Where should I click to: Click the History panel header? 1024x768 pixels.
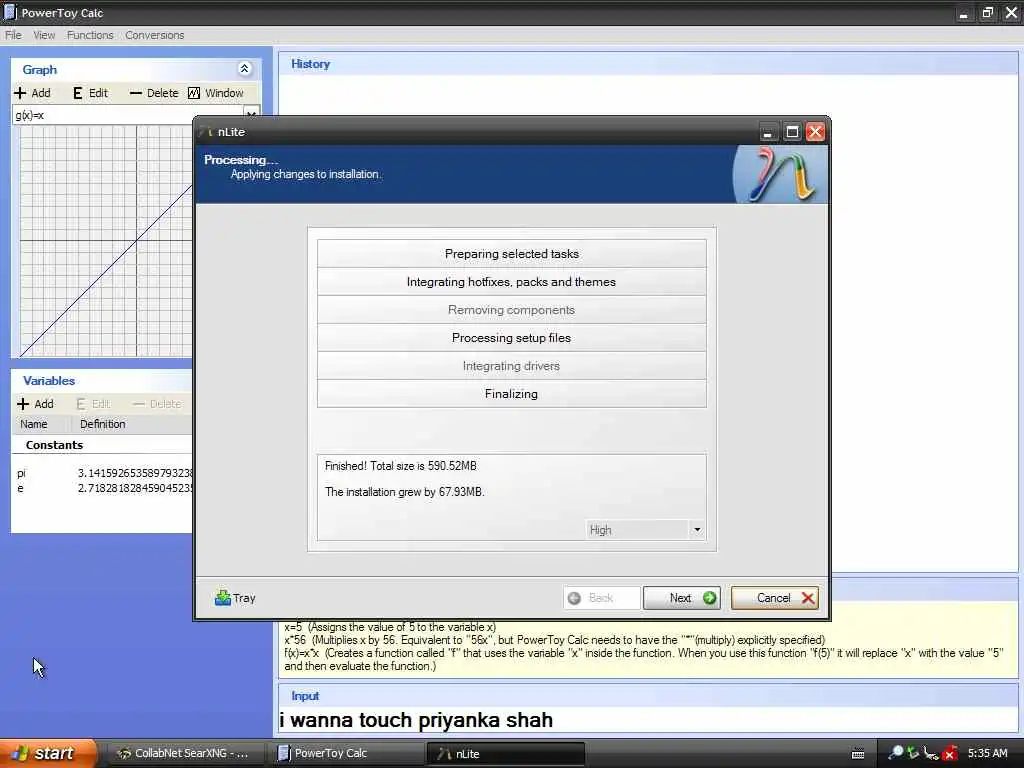coord(648,64)
